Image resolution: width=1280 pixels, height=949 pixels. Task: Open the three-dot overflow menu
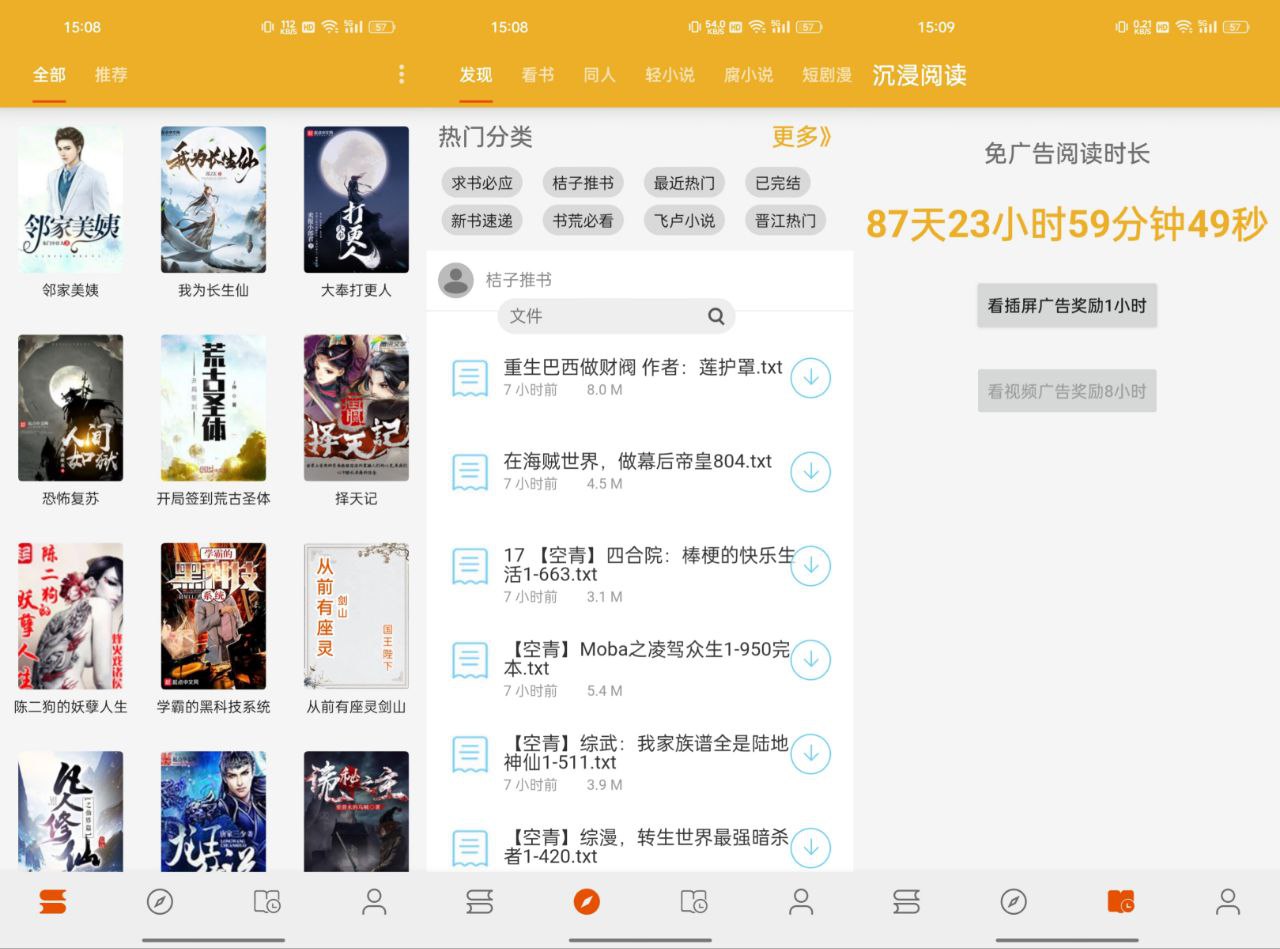click(401, 74)
